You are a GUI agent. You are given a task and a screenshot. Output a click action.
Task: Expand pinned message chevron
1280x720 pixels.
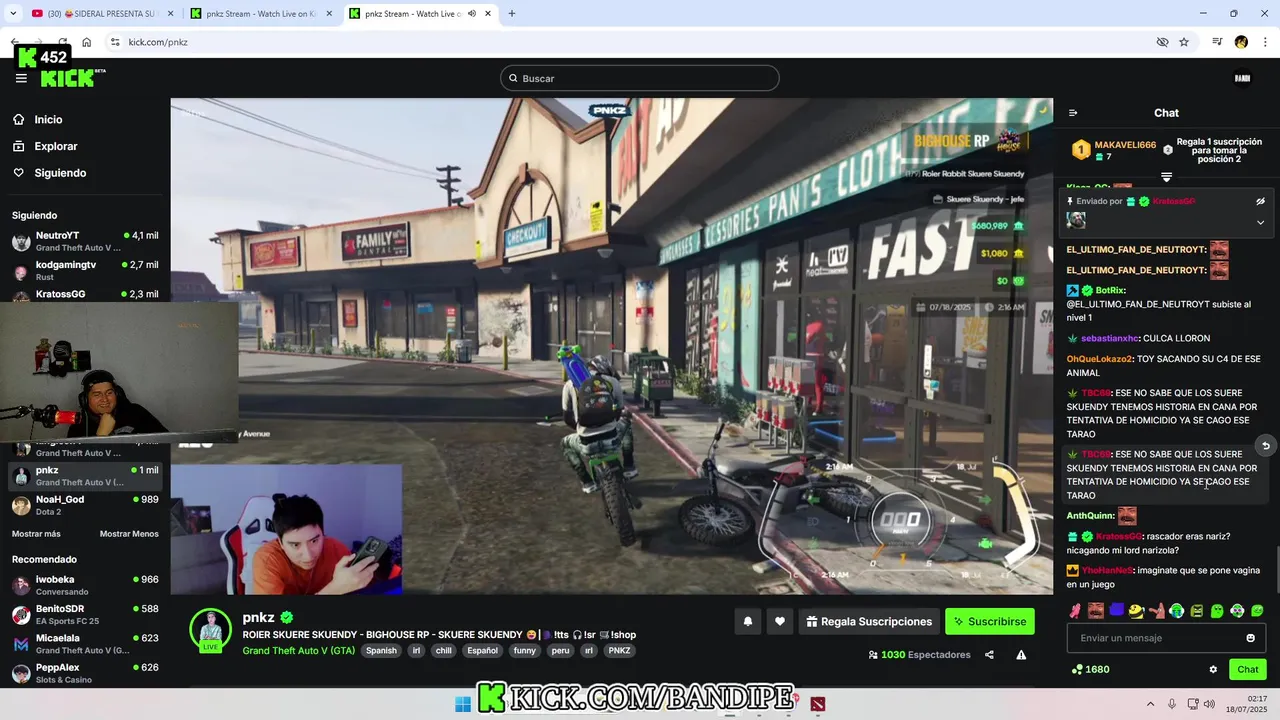1260,222
